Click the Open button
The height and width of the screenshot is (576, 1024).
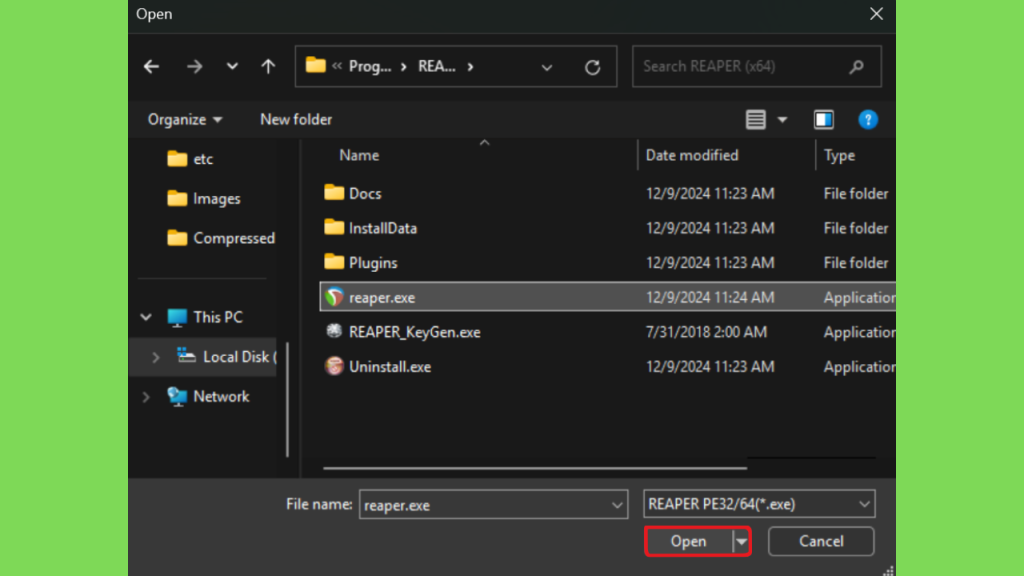(x=688, y=541)
